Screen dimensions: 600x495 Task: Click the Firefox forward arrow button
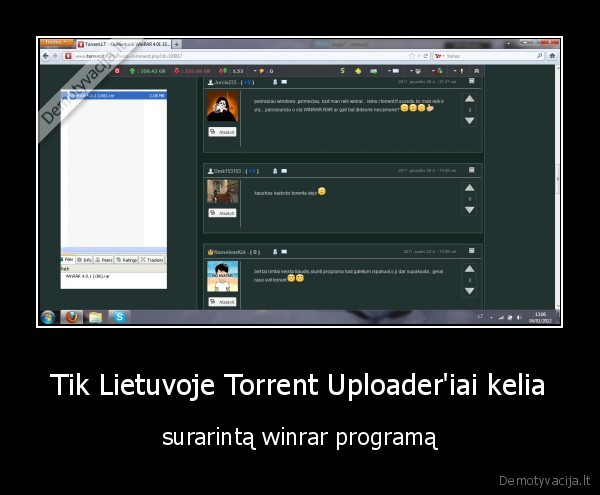point(55,56)
